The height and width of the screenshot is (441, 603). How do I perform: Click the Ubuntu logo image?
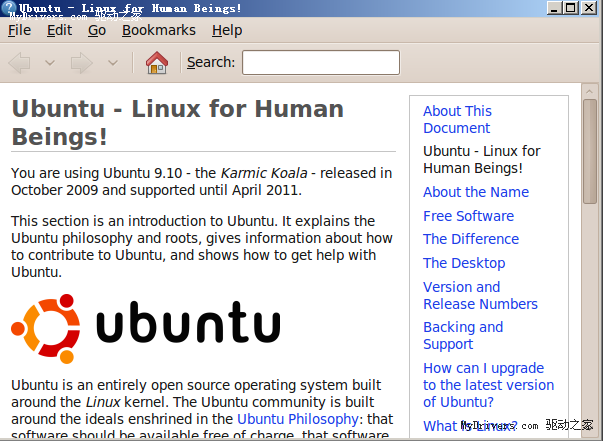point(146,329)
